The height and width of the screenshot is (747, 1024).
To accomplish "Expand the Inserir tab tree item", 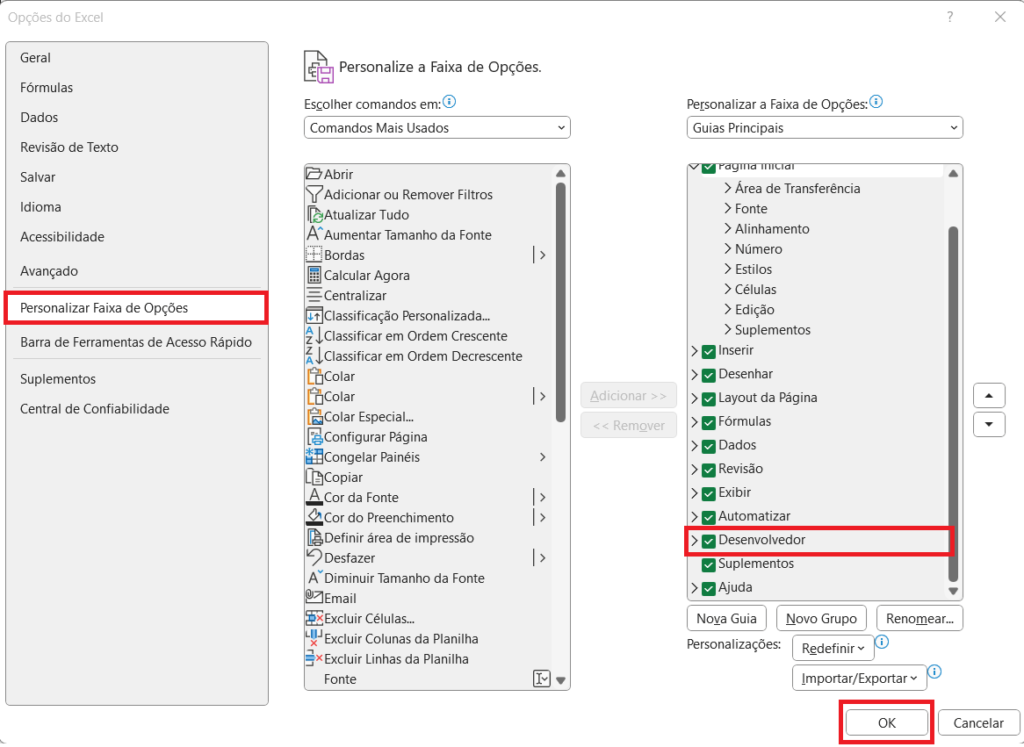I will [x=694, y=350].
